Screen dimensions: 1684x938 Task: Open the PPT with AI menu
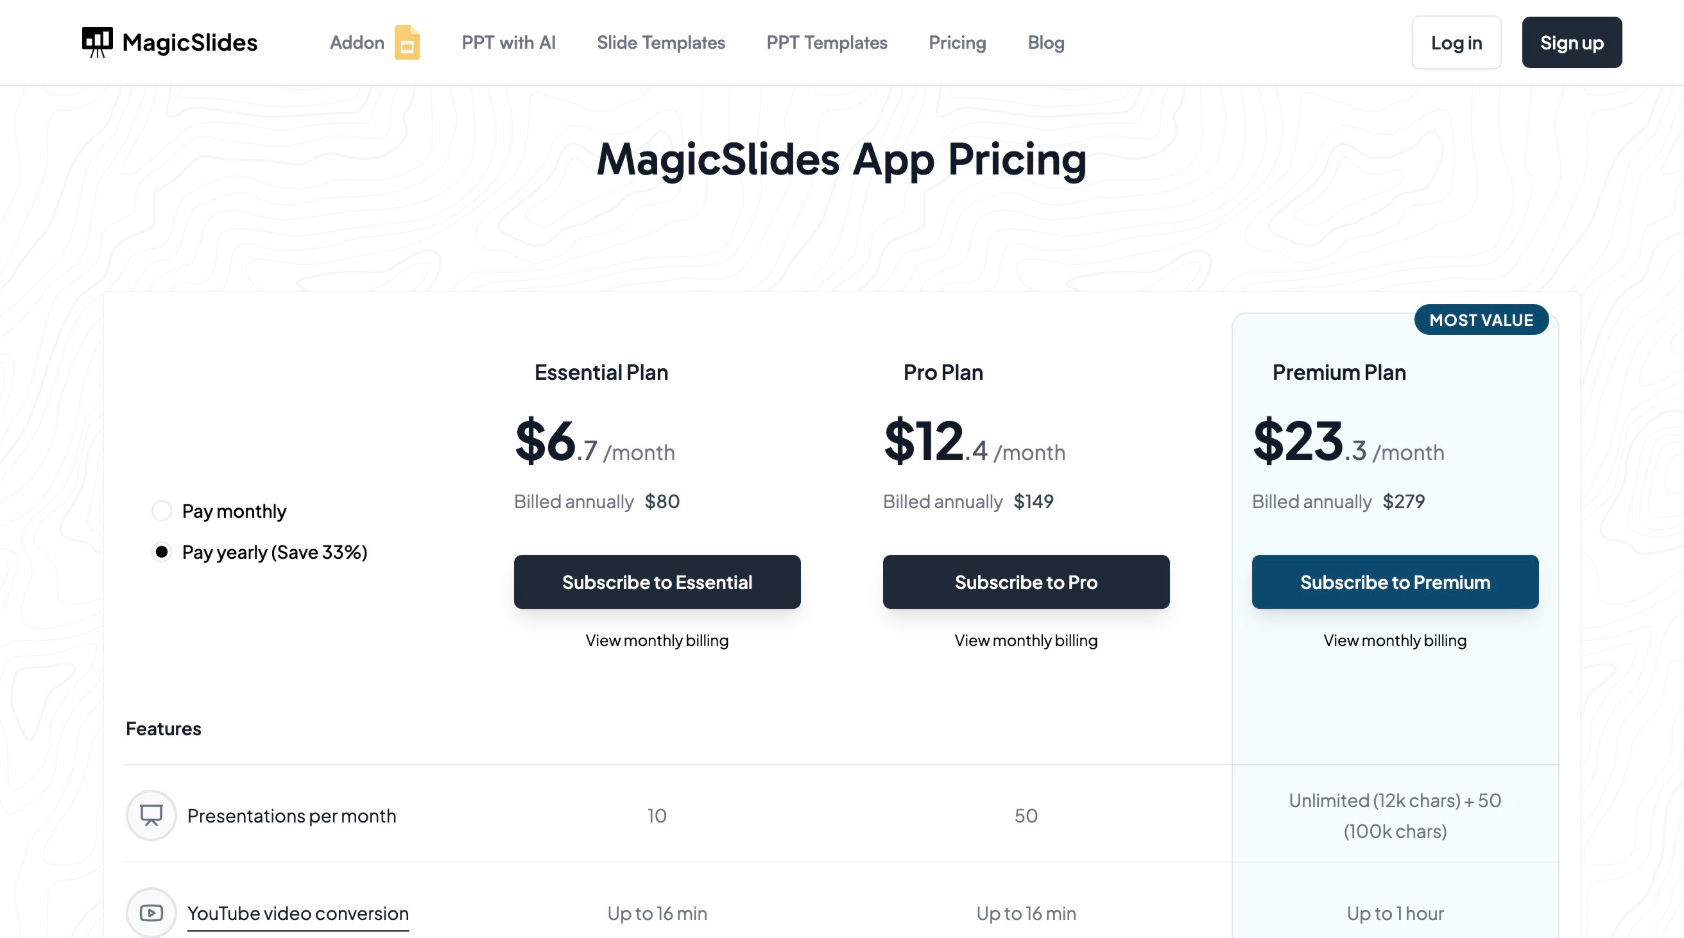(508, 43)
